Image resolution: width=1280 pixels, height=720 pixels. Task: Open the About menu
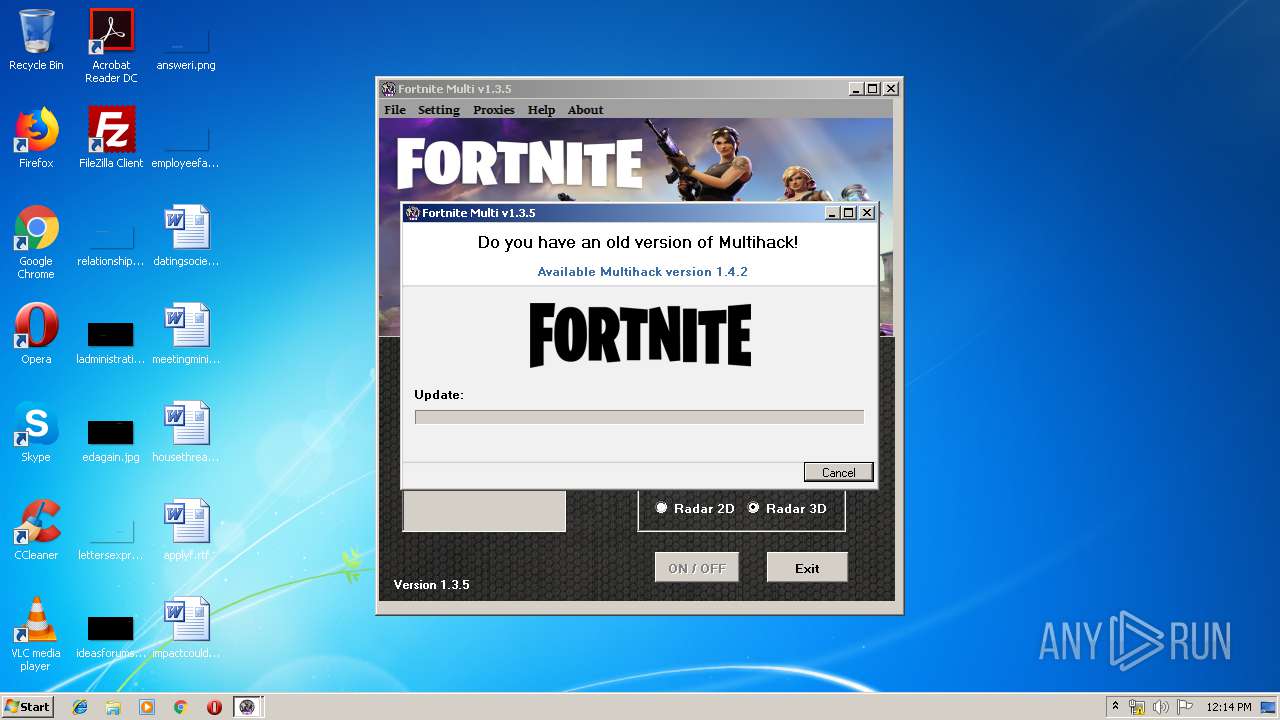585,110
